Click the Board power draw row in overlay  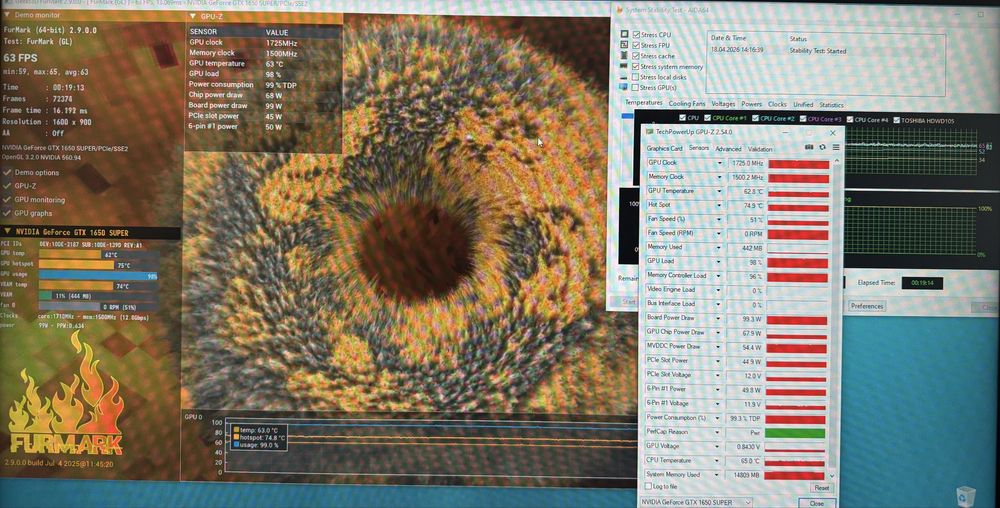(x=264, y=106)
